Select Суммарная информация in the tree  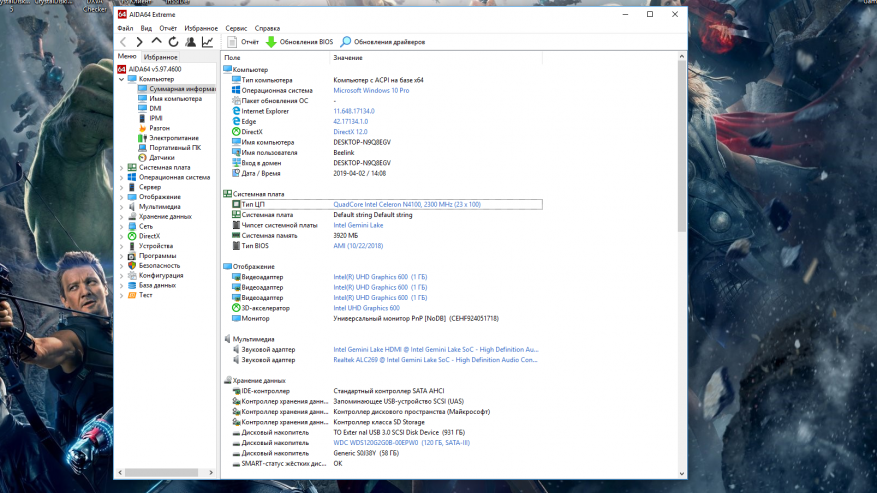(x=182, y=89)
